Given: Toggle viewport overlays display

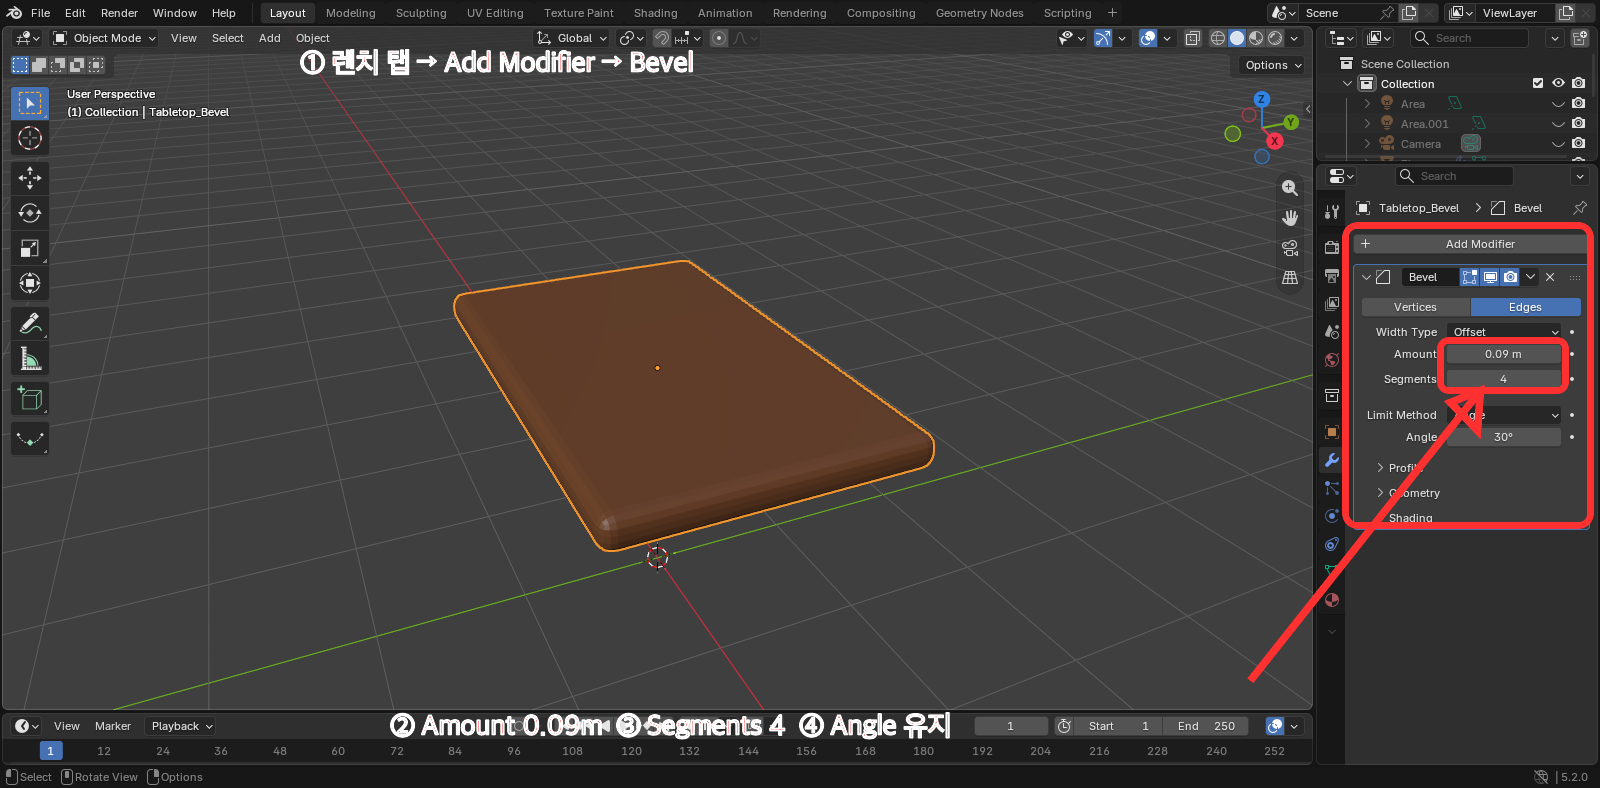Looking at the screenshot, I should pyautogui.click(x=1148, y=38).
